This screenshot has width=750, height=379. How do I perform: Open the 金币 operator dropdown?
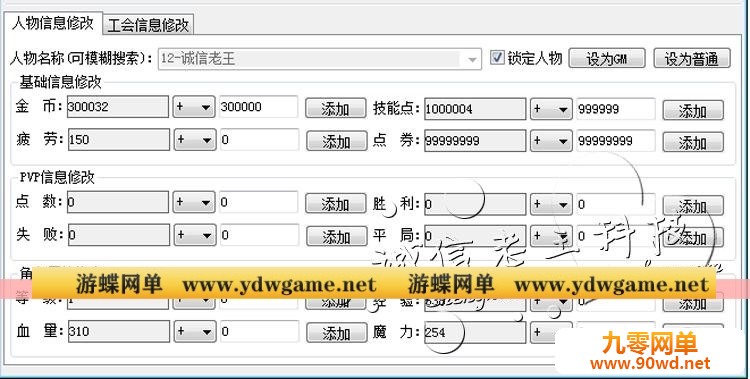[x=194, y=107]
